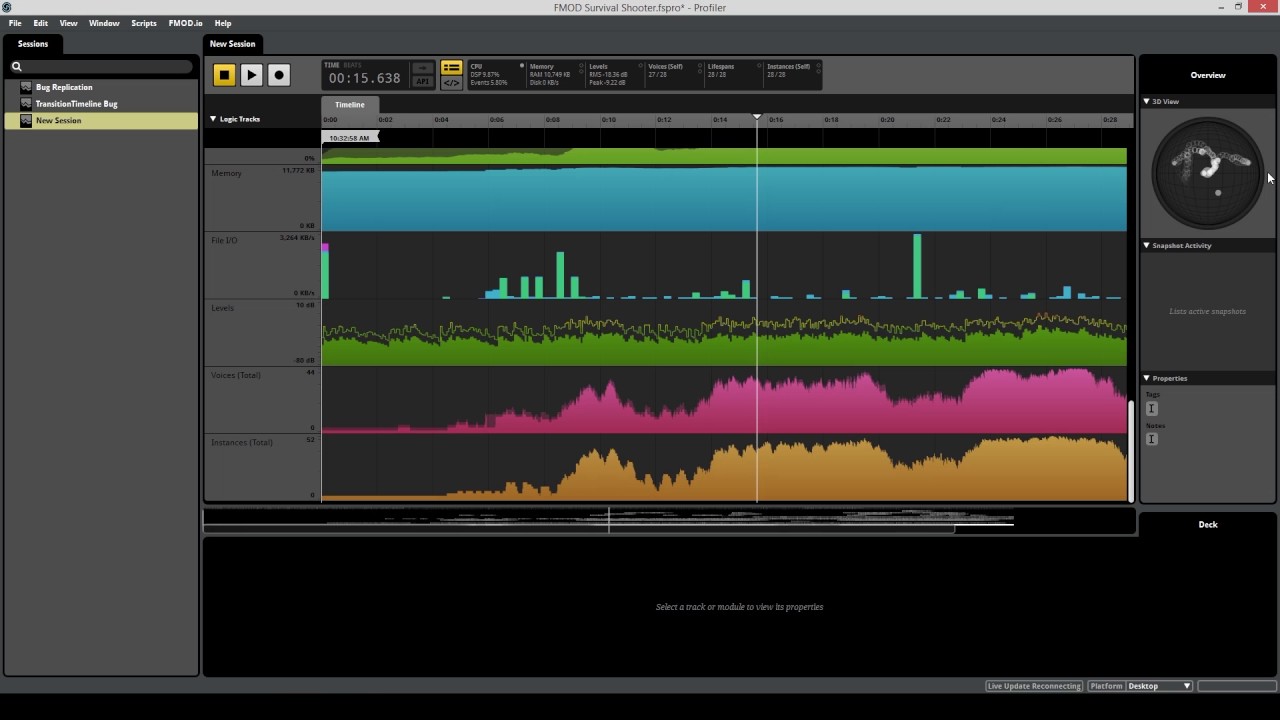Toggle the API playback mode button
The width and height of the screenshot is (1280, 720).
click(x=423, y=82)
